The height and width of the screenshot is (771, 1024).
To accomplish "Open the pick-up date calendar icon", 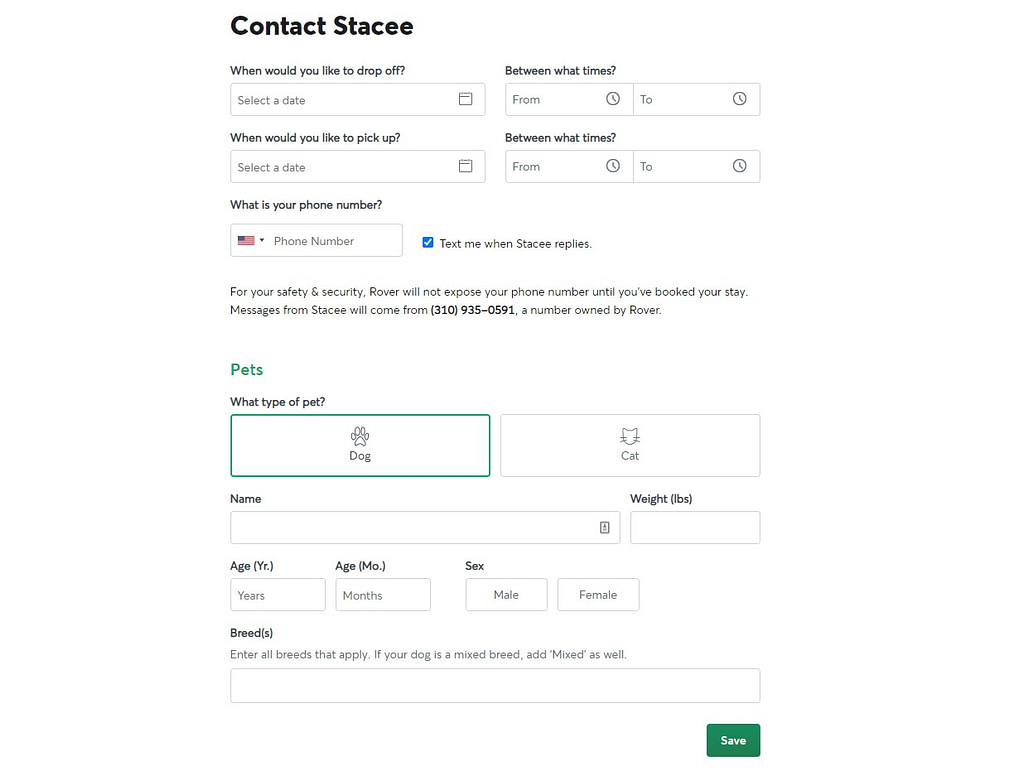I will coord(465,166).
